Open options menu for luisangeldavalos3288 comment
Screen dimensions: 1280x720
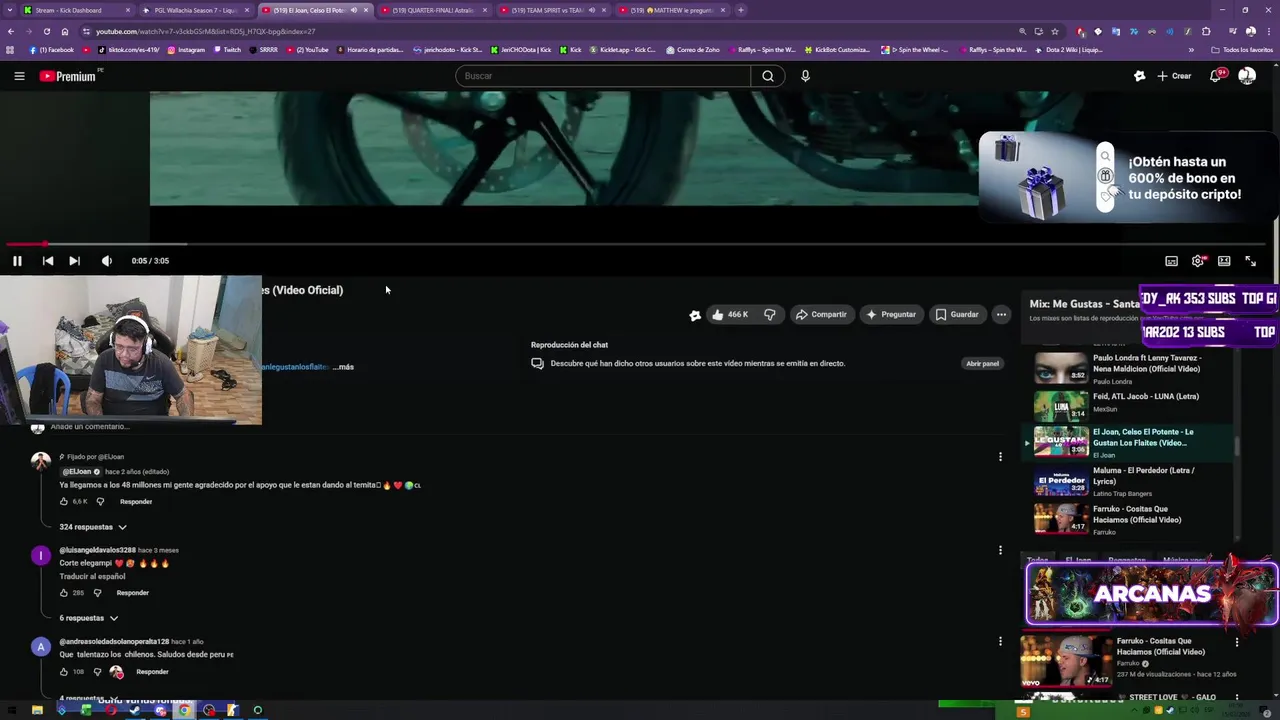1000,550
